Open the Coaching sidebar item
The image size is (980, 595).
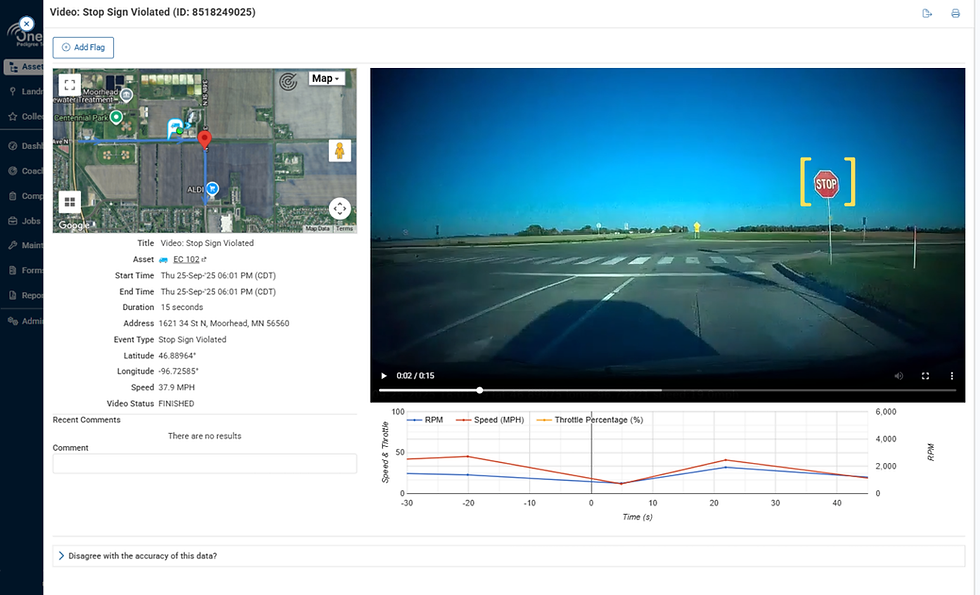(x=20, y=169)
